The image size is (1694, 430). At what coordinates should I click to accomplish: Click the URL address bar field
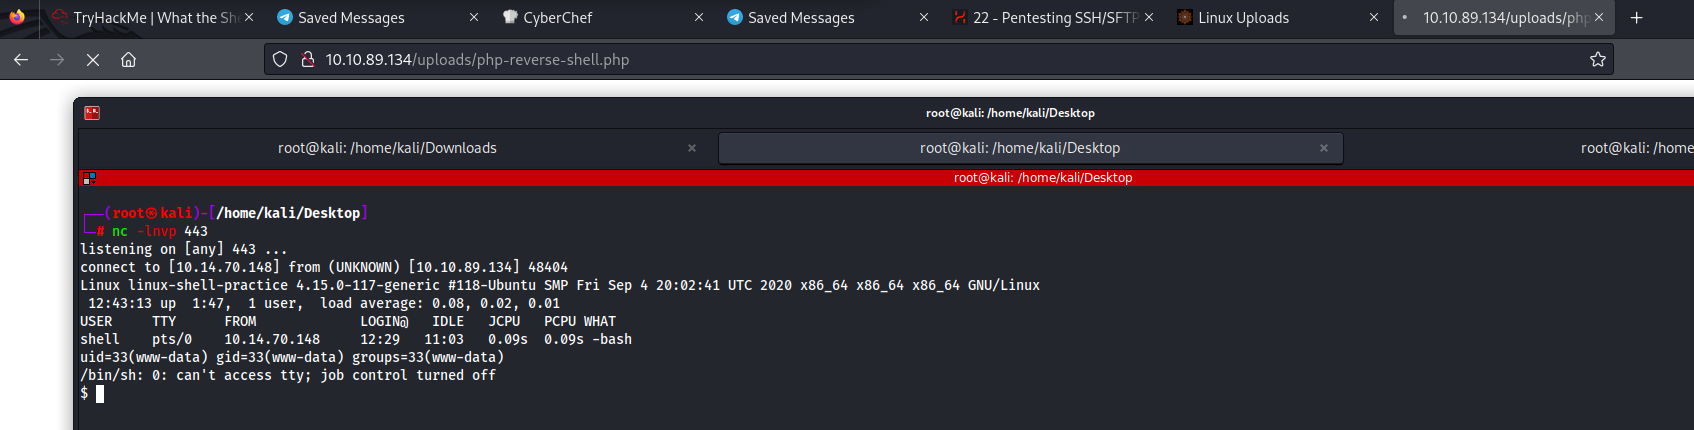tap(938, 60)
